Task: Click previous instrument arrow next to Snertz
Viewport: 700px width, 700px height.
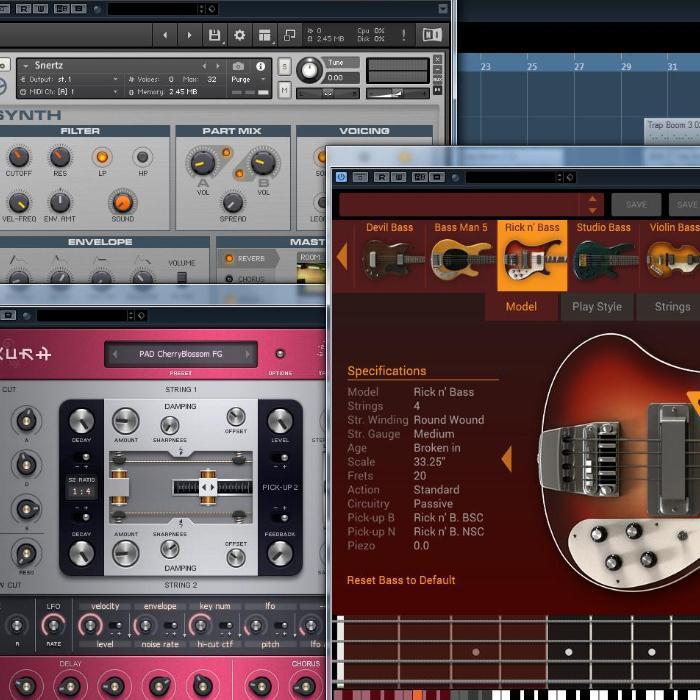Action: pos(204,66)
